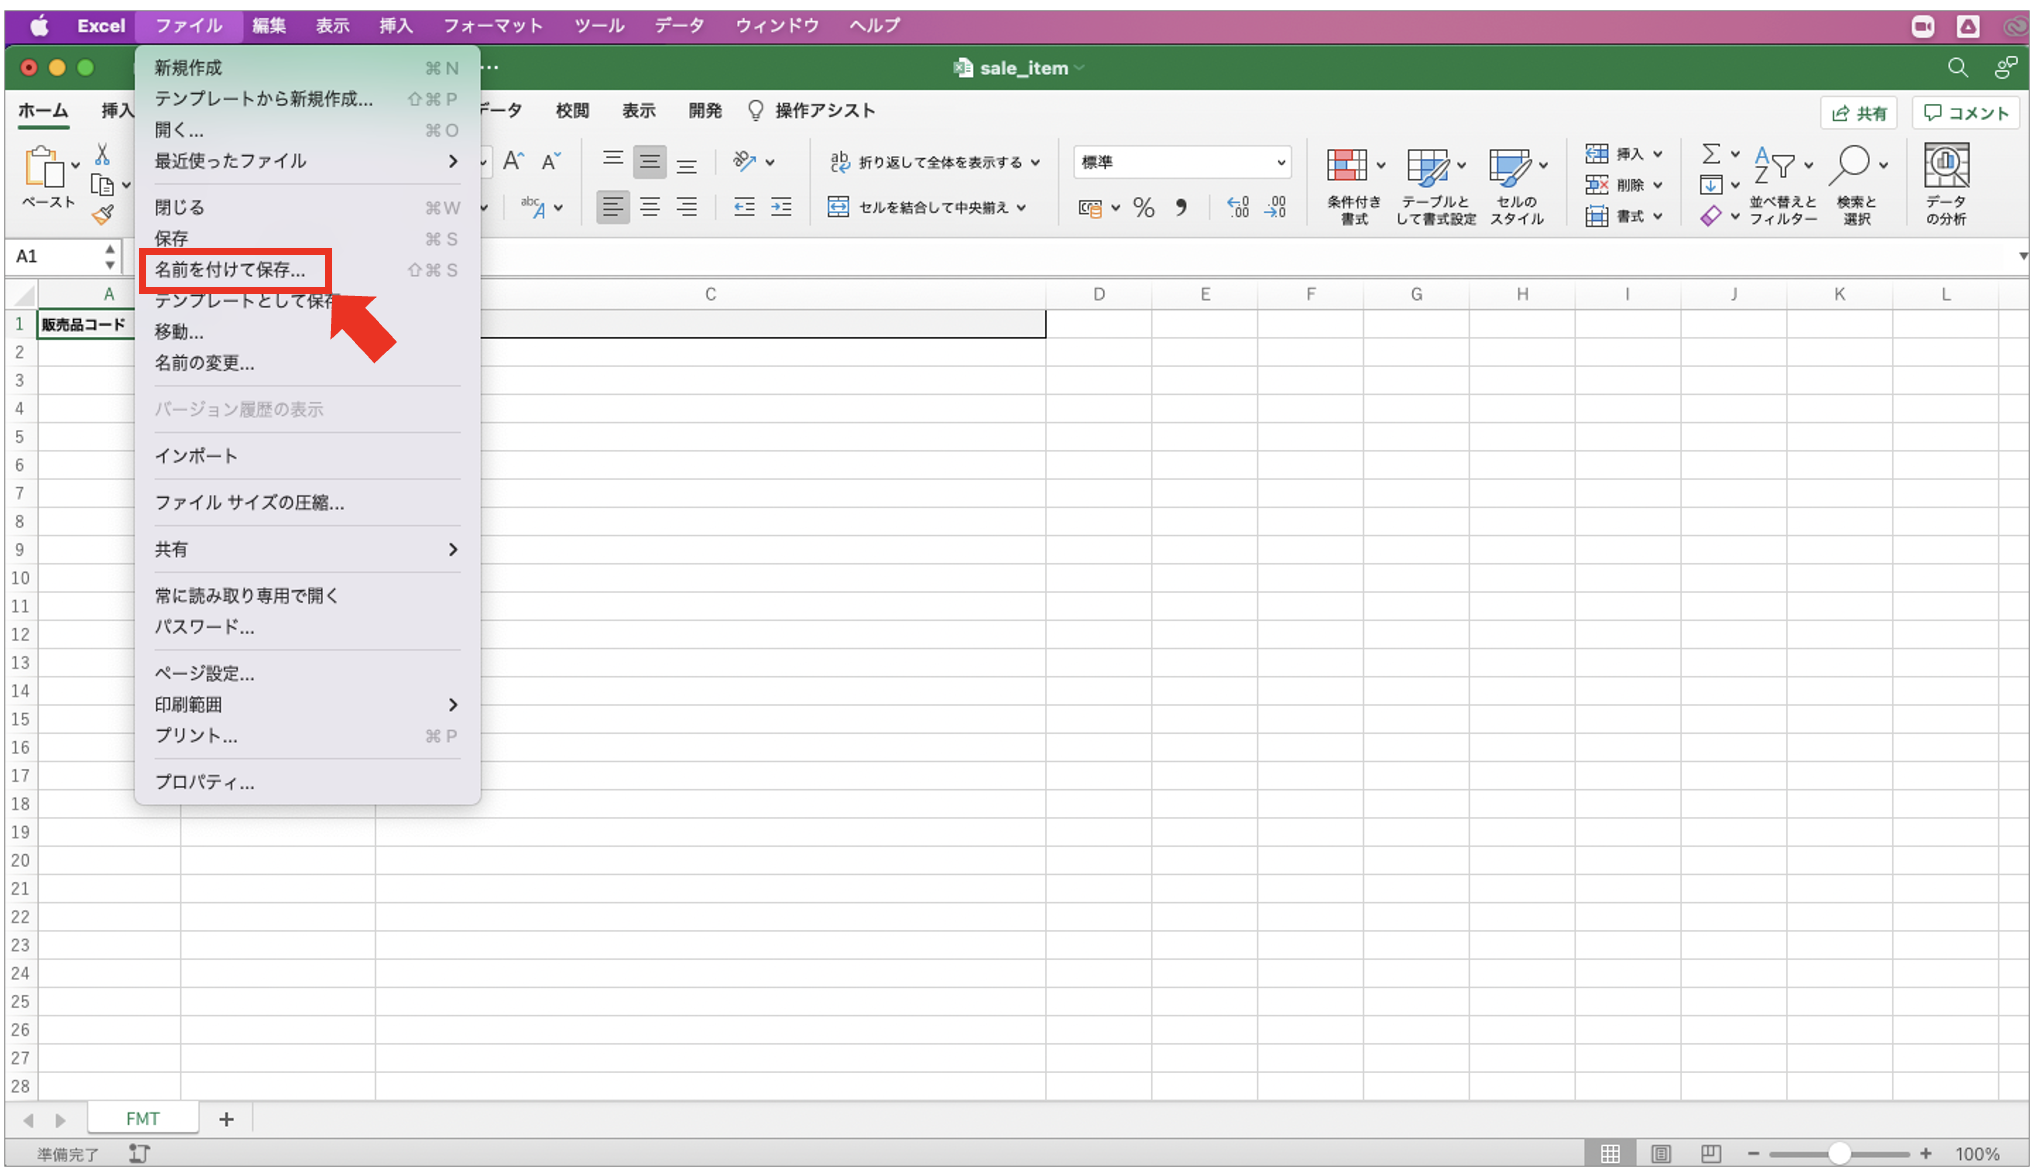The image size is (2034, 1174).
Task: Click the Analyze Data icon
Action: [x=1945, y=166]
